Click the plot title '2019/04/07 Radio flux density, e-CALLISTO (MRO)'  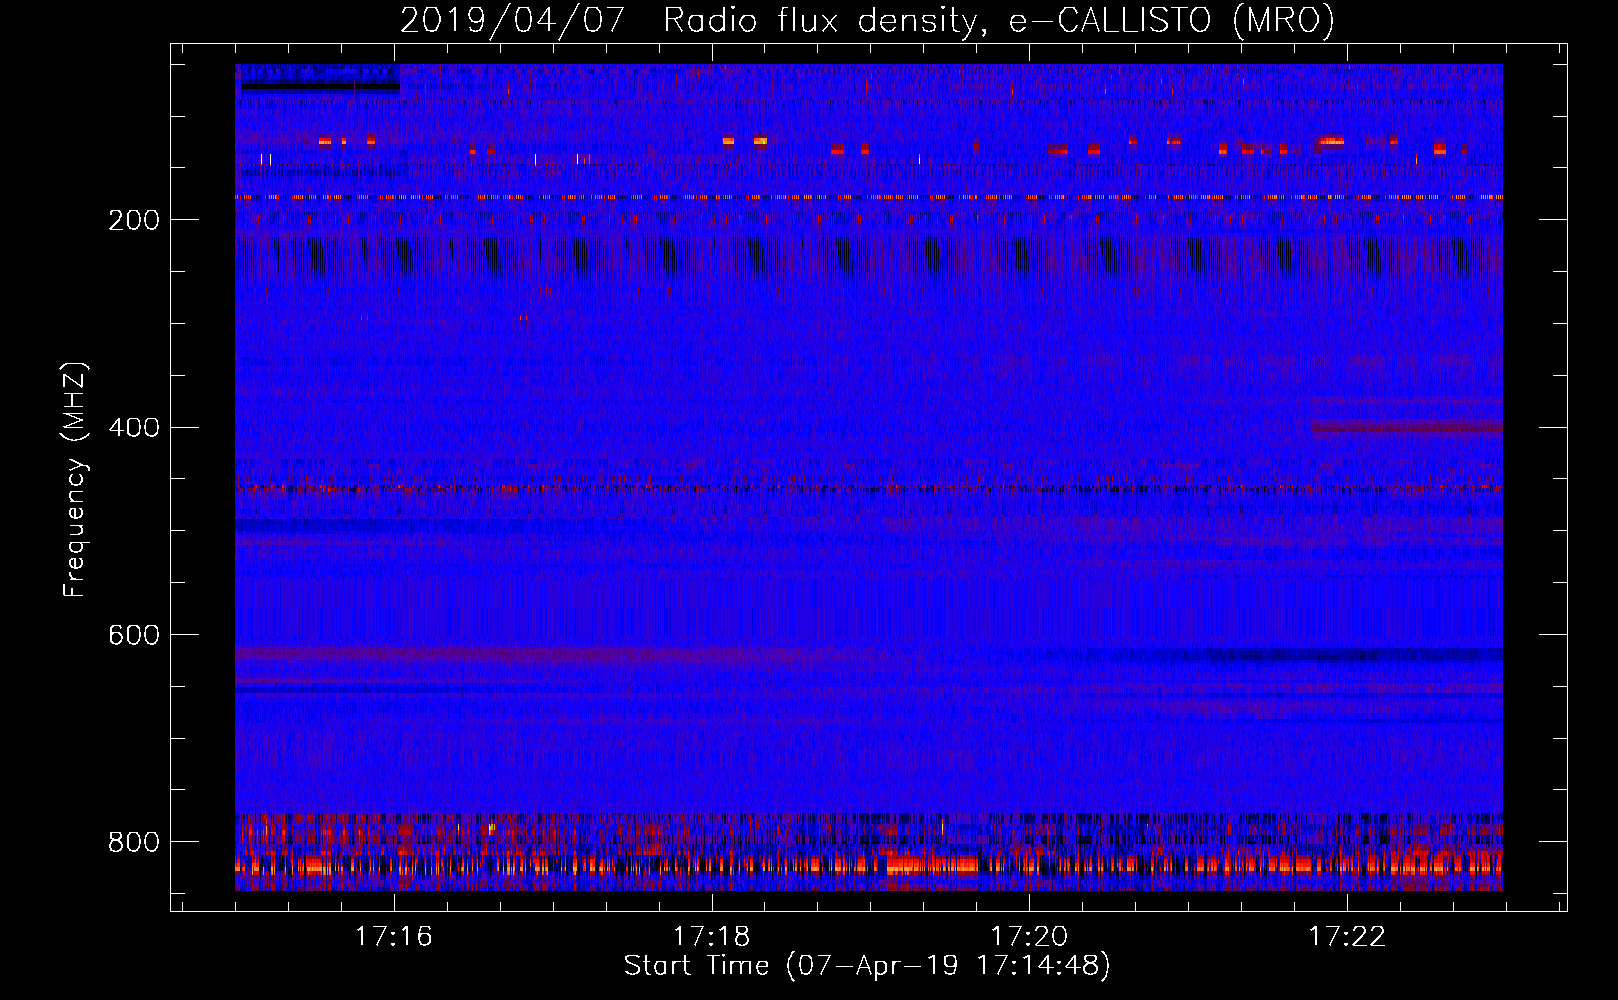click(x=867, y=20)
